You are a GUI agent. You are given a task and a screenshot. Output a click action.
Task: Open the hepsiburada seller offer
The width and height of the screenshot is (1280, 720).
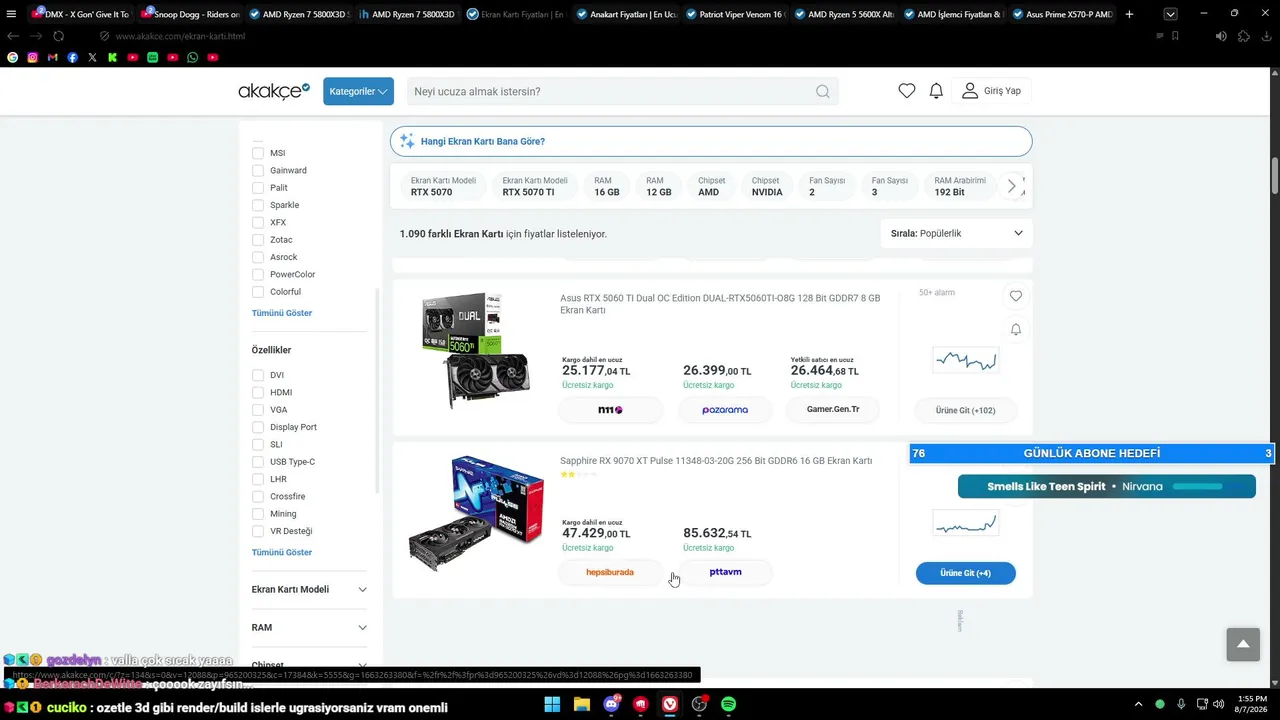point(610,572)
